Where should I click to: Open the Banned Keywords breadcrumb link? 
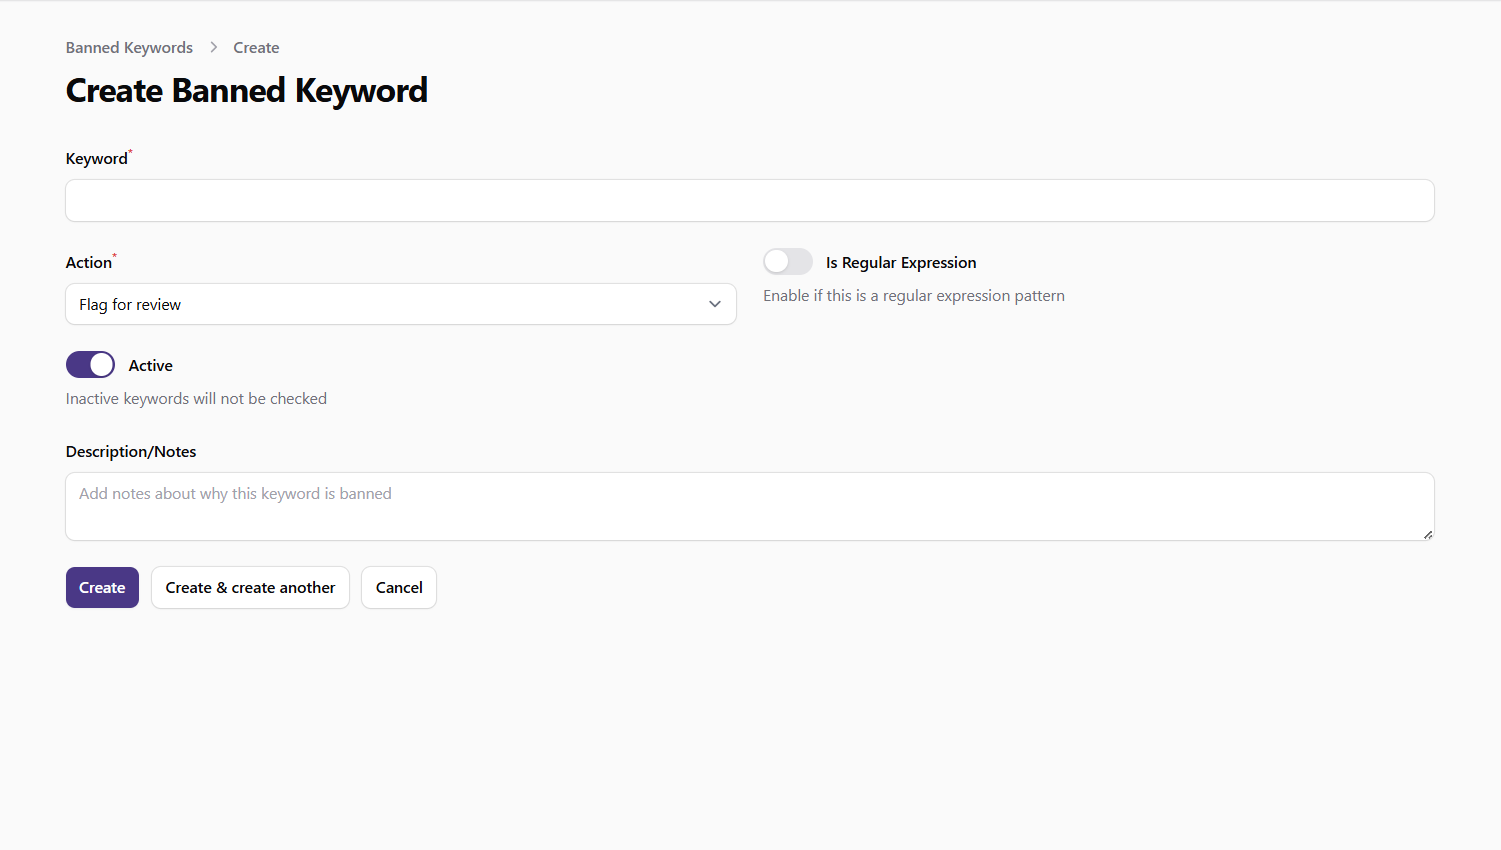pos(129,47)
